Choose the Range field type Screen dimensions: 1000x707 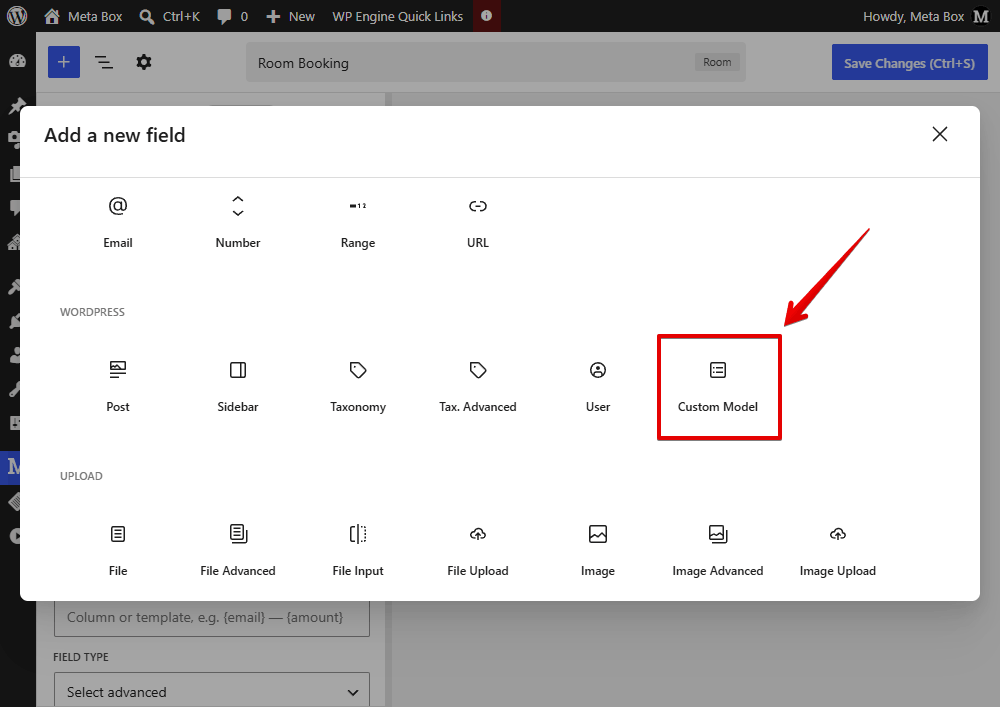tap(358, 223)
